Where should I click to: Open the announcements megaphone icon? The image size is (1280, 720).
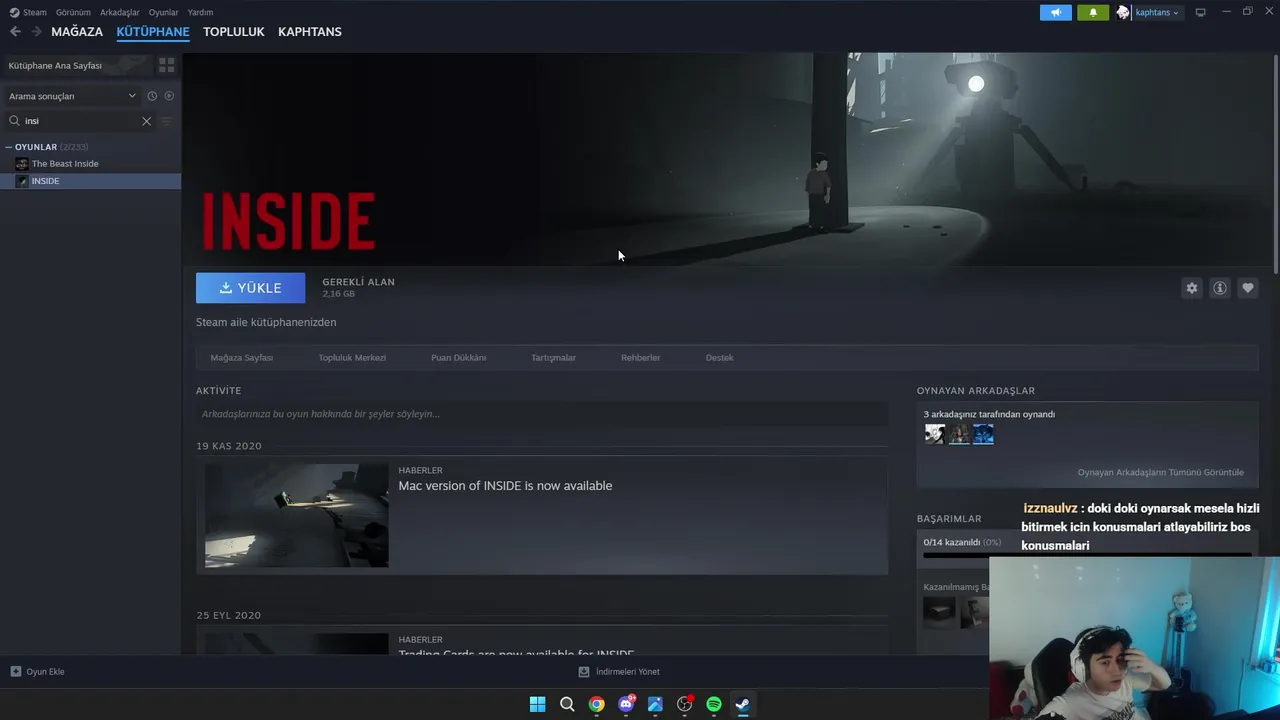[x=1056, y=12]
